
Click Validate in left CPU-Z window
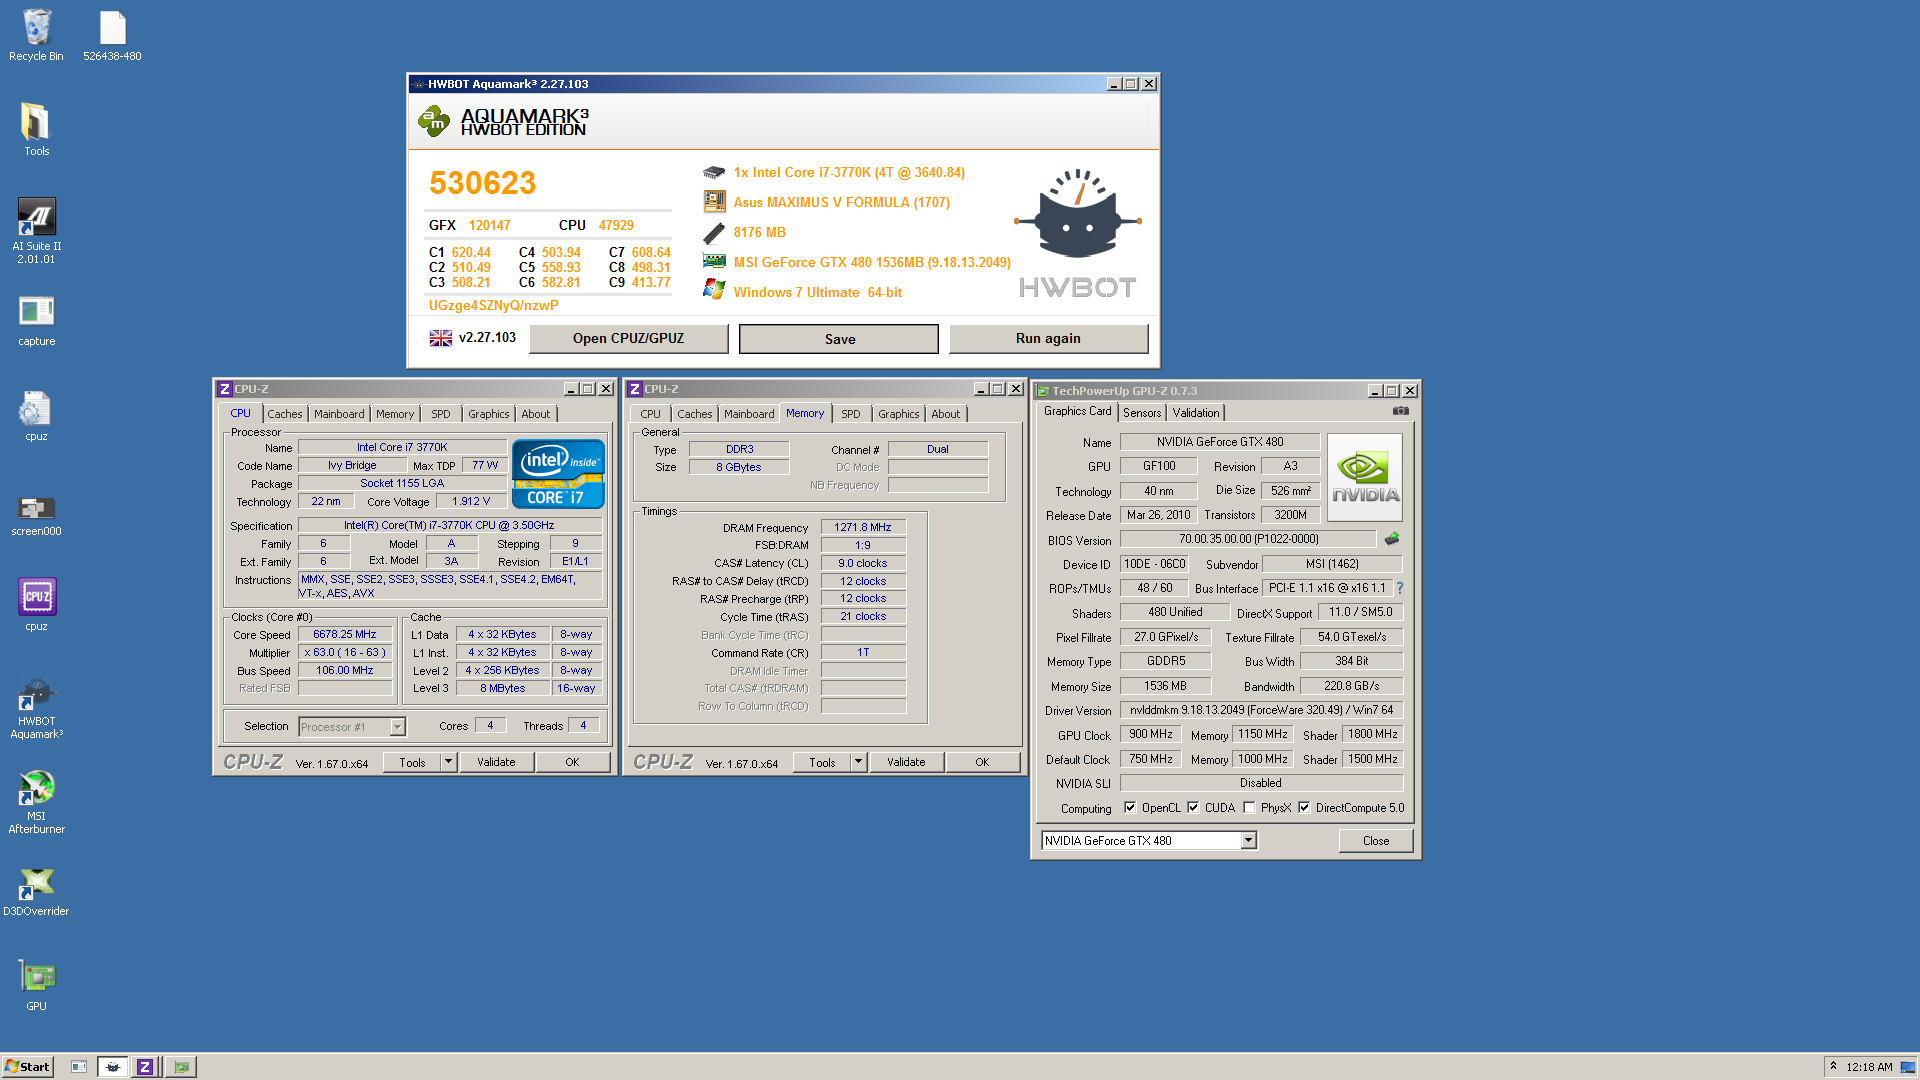tap(496, 762)
